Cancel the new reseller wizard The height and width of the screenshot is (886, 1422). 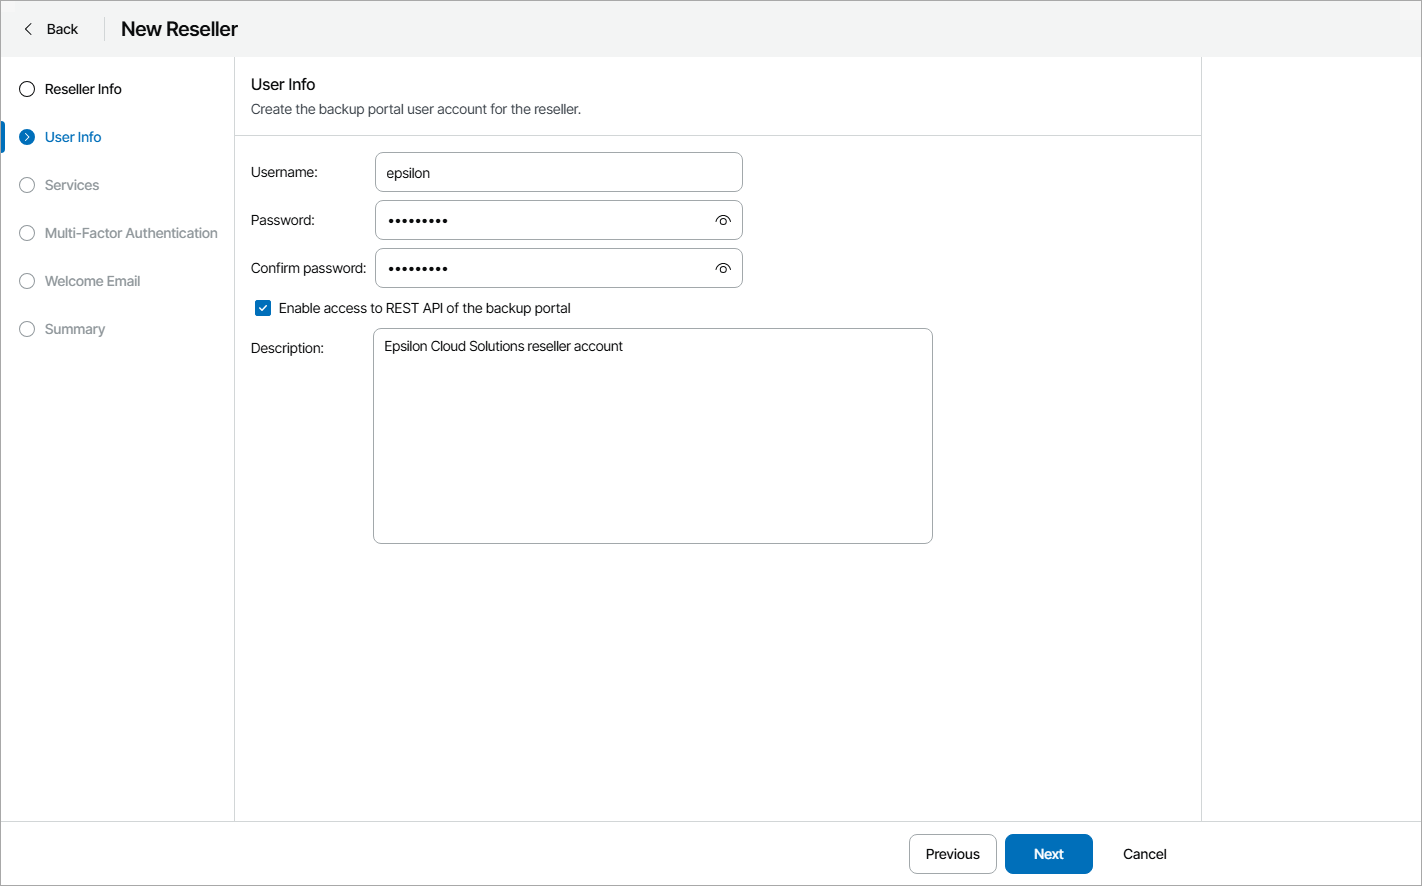click(1144, 854)
